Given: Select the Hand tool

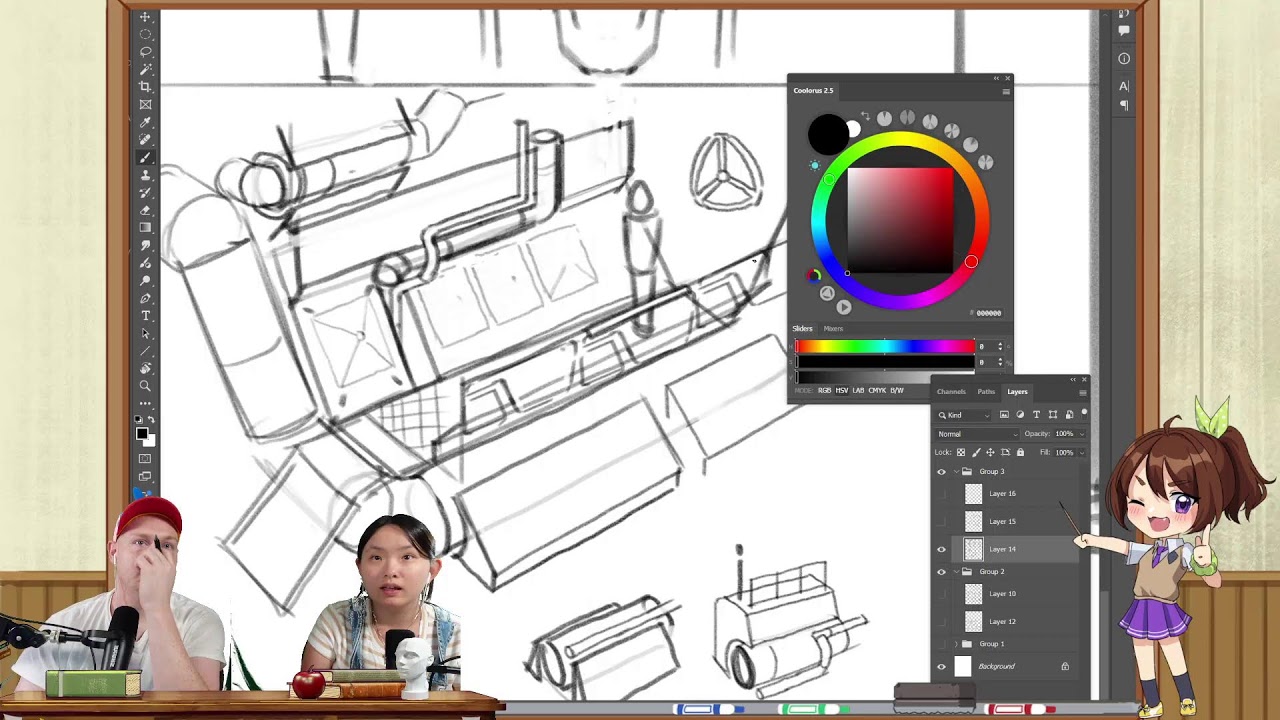Looking at the screenshot, I should [x=145, y=368].
